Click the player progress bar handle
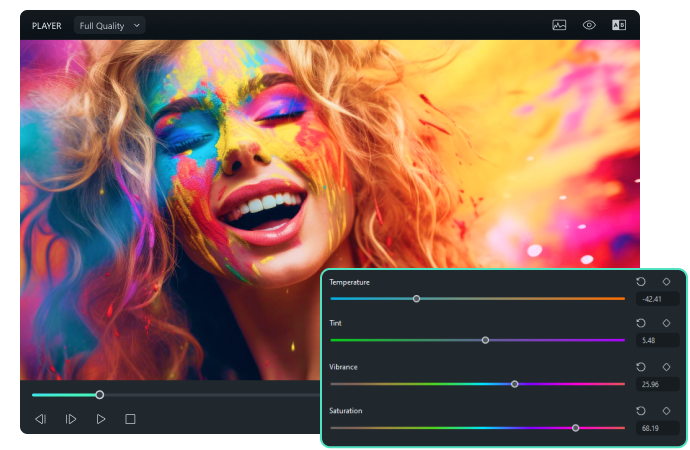This screenshot has width=690, height=450. point(100,395)
